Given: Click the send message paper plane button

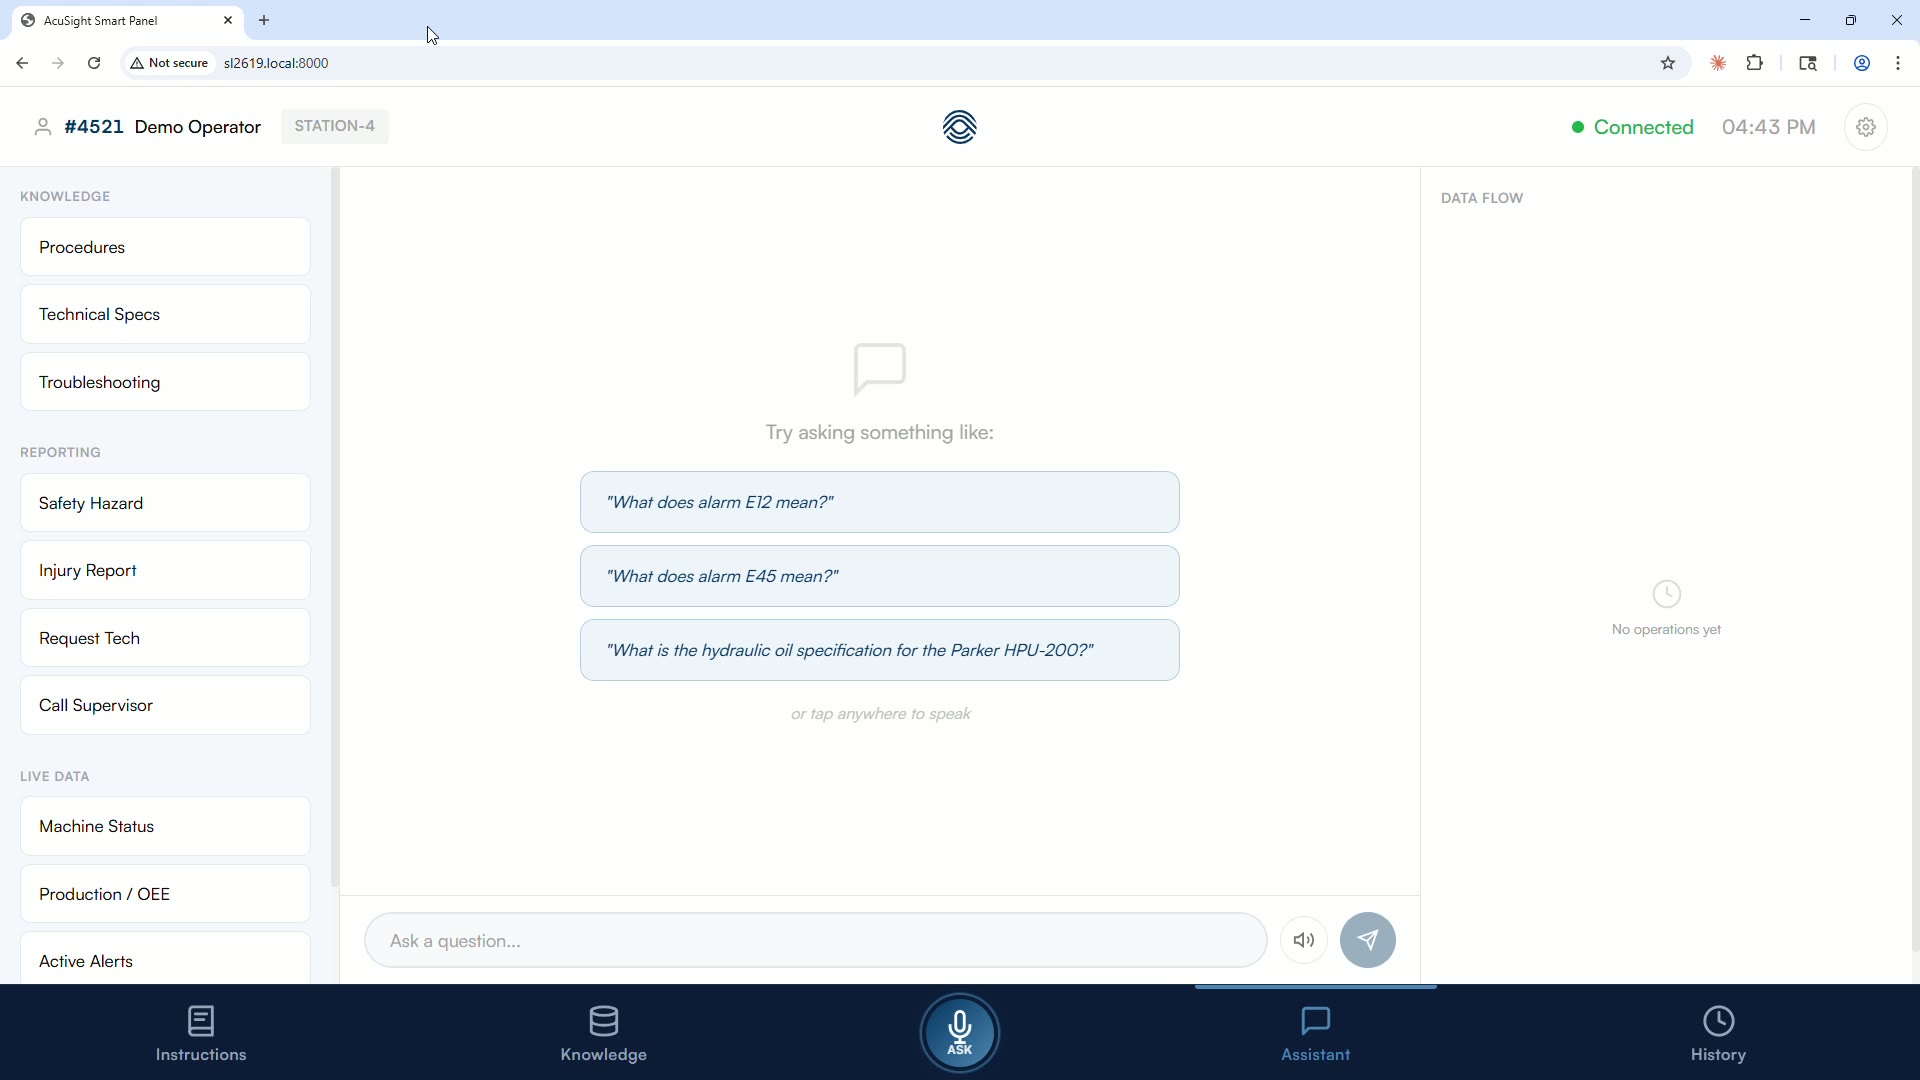Looking at the screenshot, I should point(1368,940).
